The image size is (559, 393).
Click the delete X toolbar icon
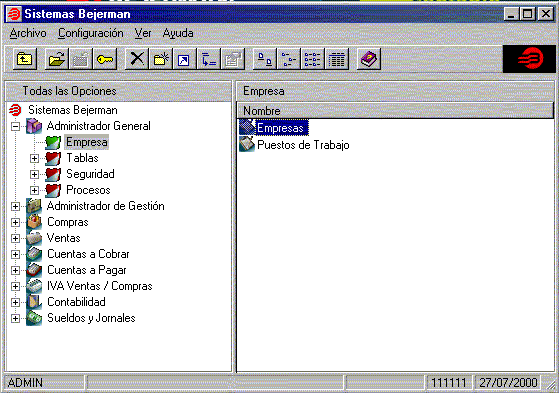tap(137, 59)
